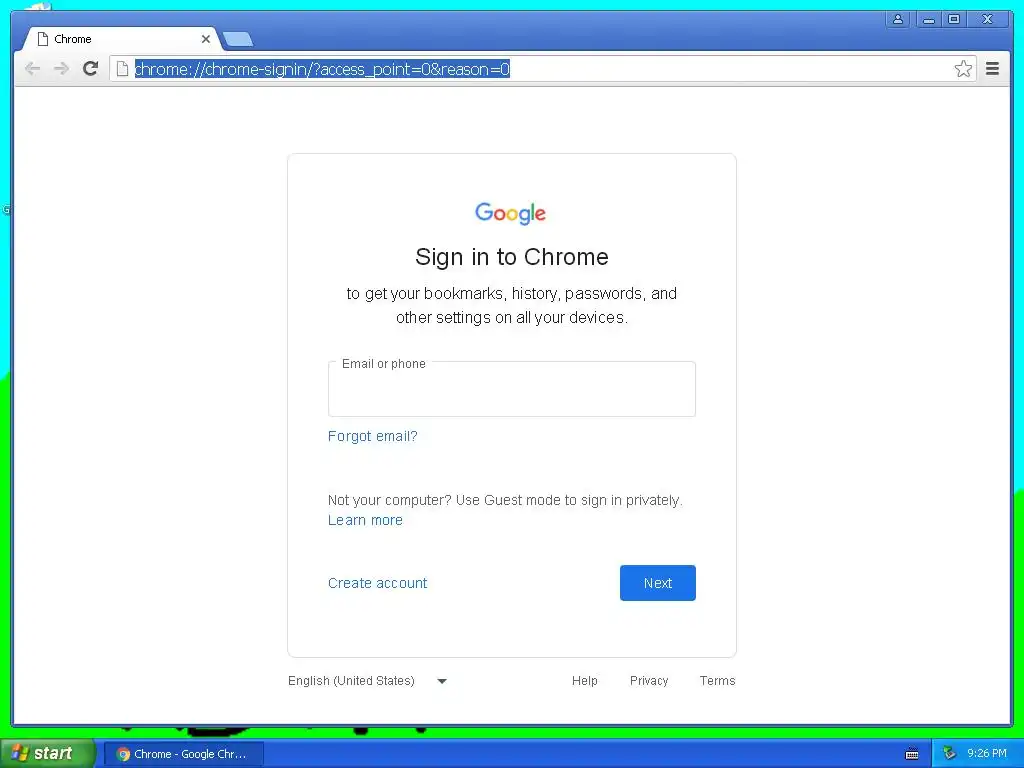The height and width of the screenshot is (768, 1024).
Task: Click the Google logo
Action: tap(511, 213)
